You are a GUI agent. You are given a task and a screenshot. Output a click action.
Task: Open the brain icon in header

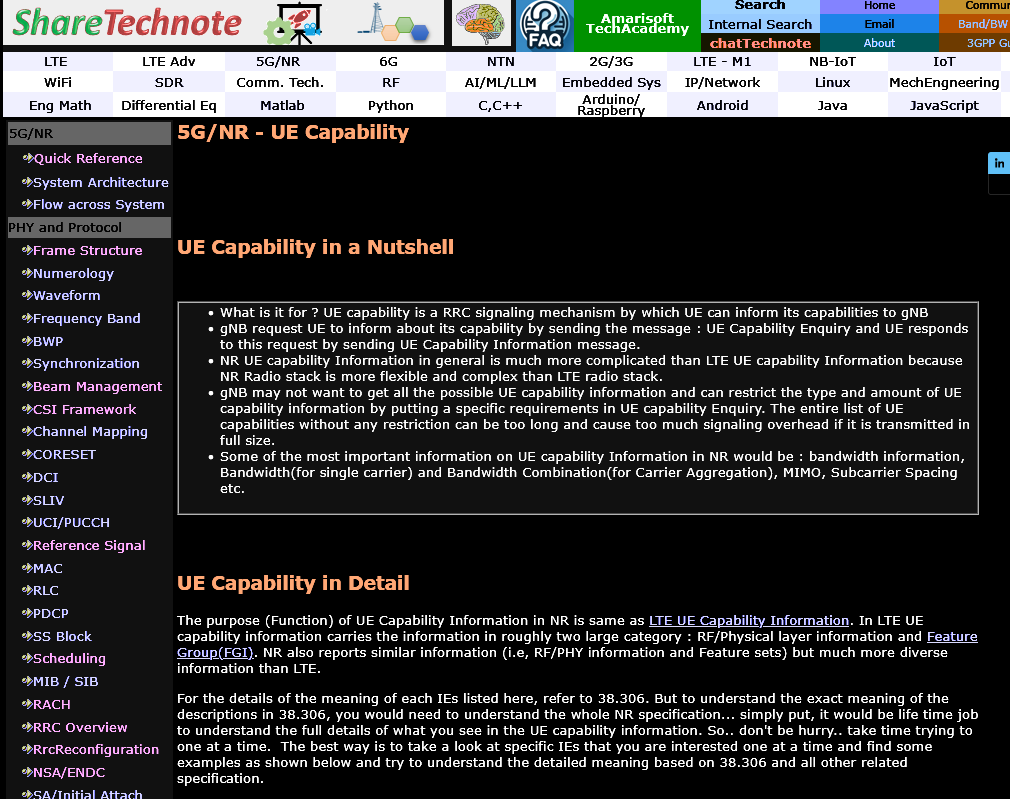click(x=481, y=23)
